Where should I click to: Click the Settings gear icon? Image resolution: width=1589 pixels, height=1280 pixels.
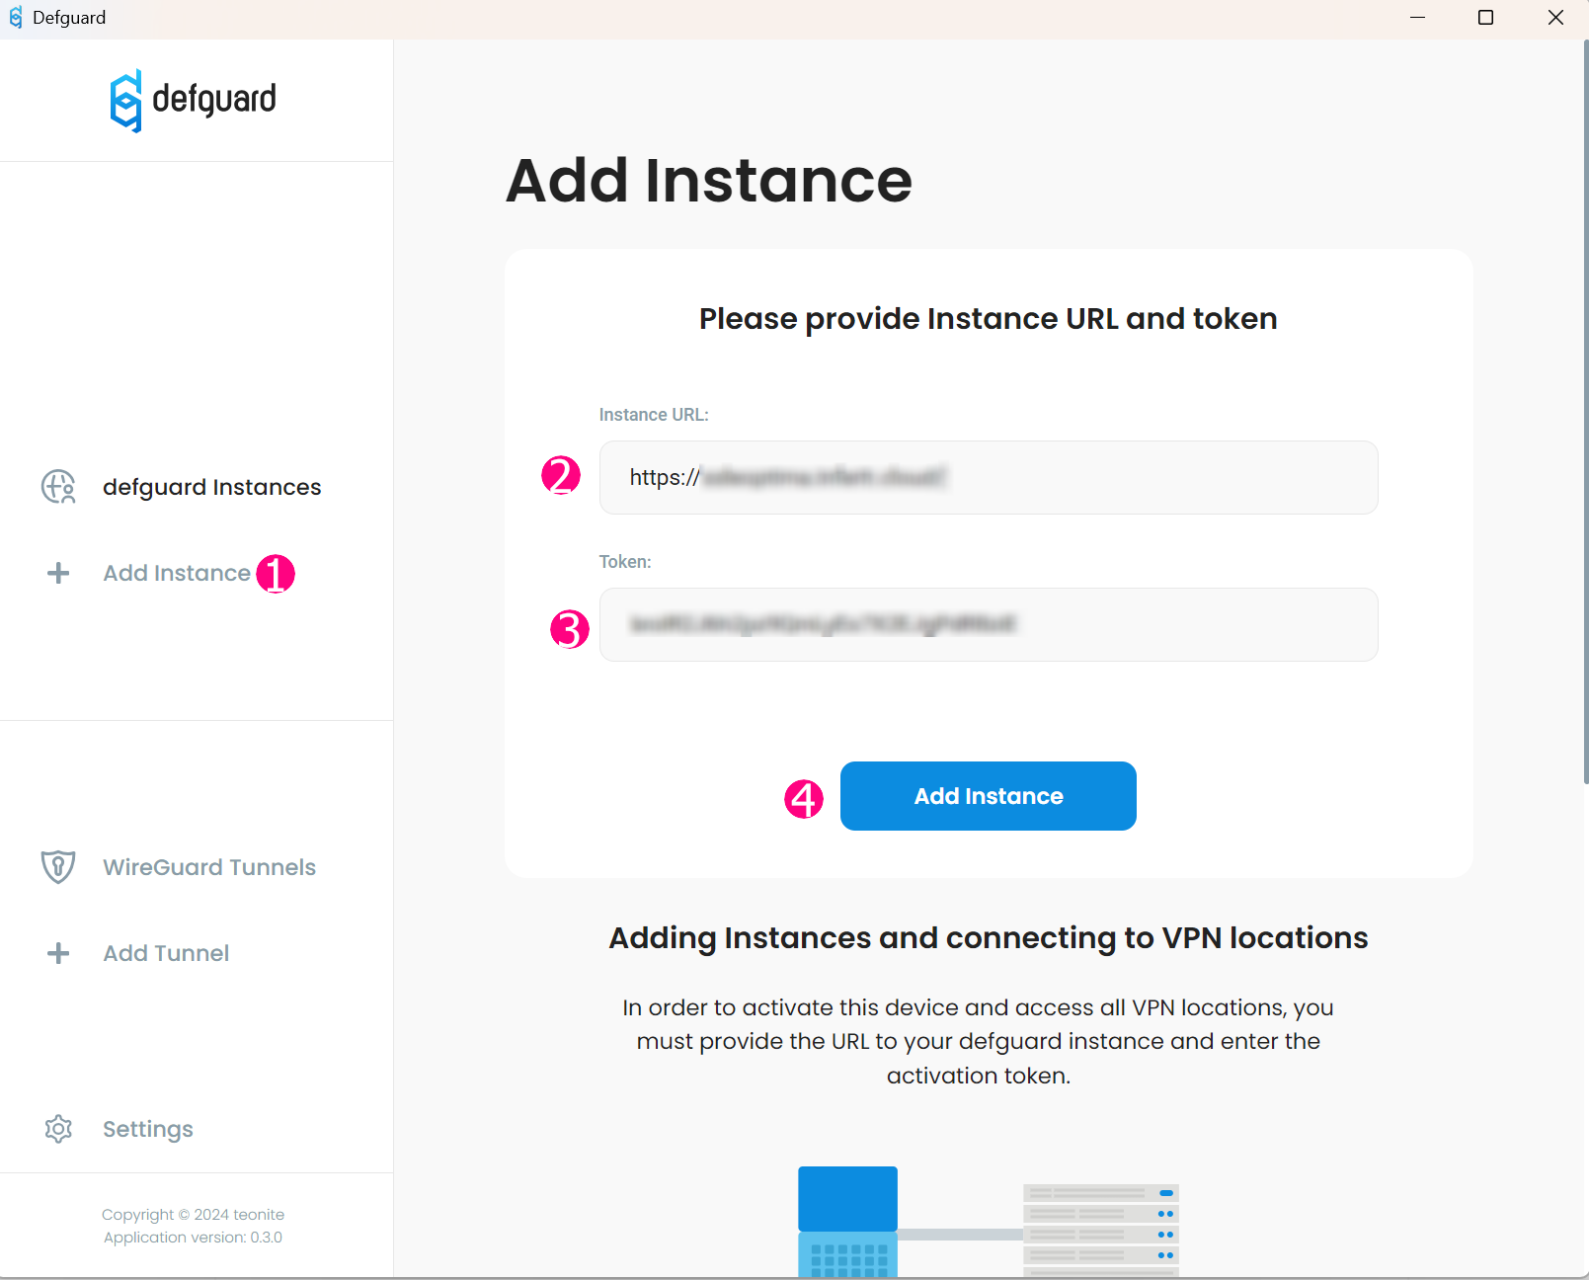pyautogui.click(x=58, y=1129)
